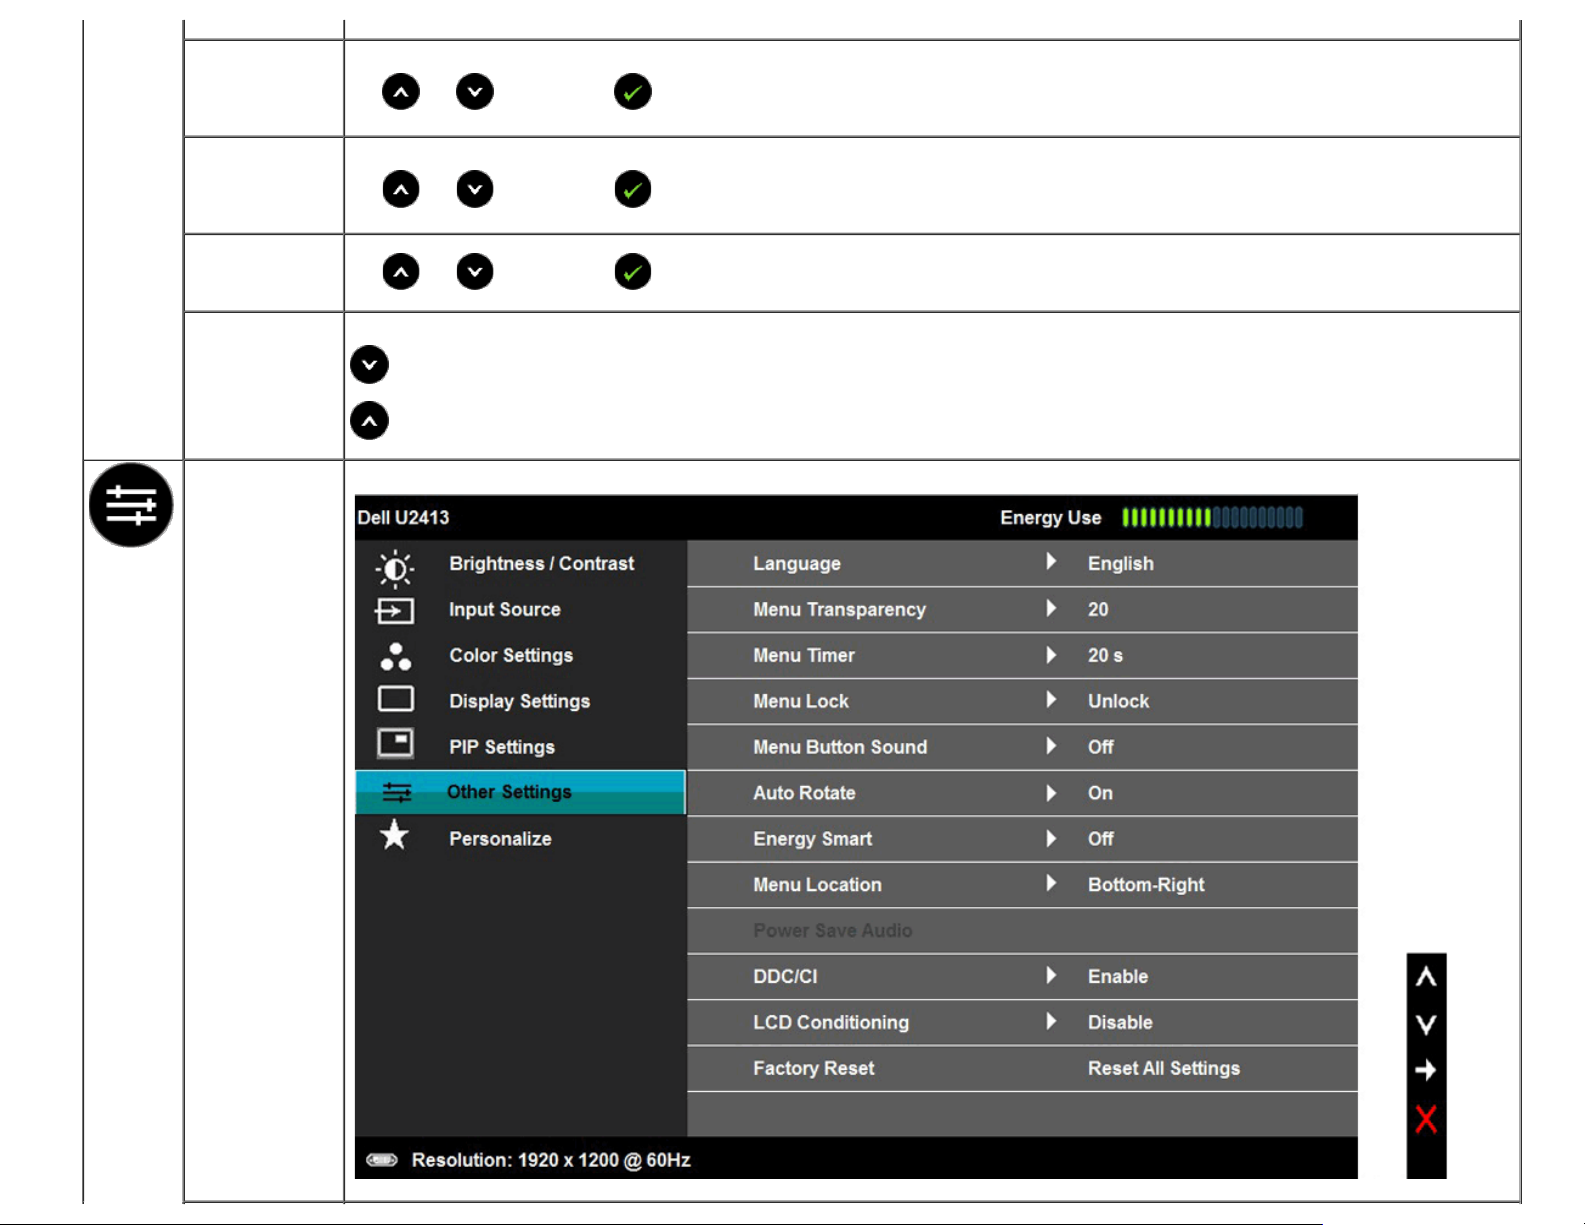Expand the DDC/CI arrow
The height and width of the screenshot is (1225, 1585).
click(x=1051, y=975)
